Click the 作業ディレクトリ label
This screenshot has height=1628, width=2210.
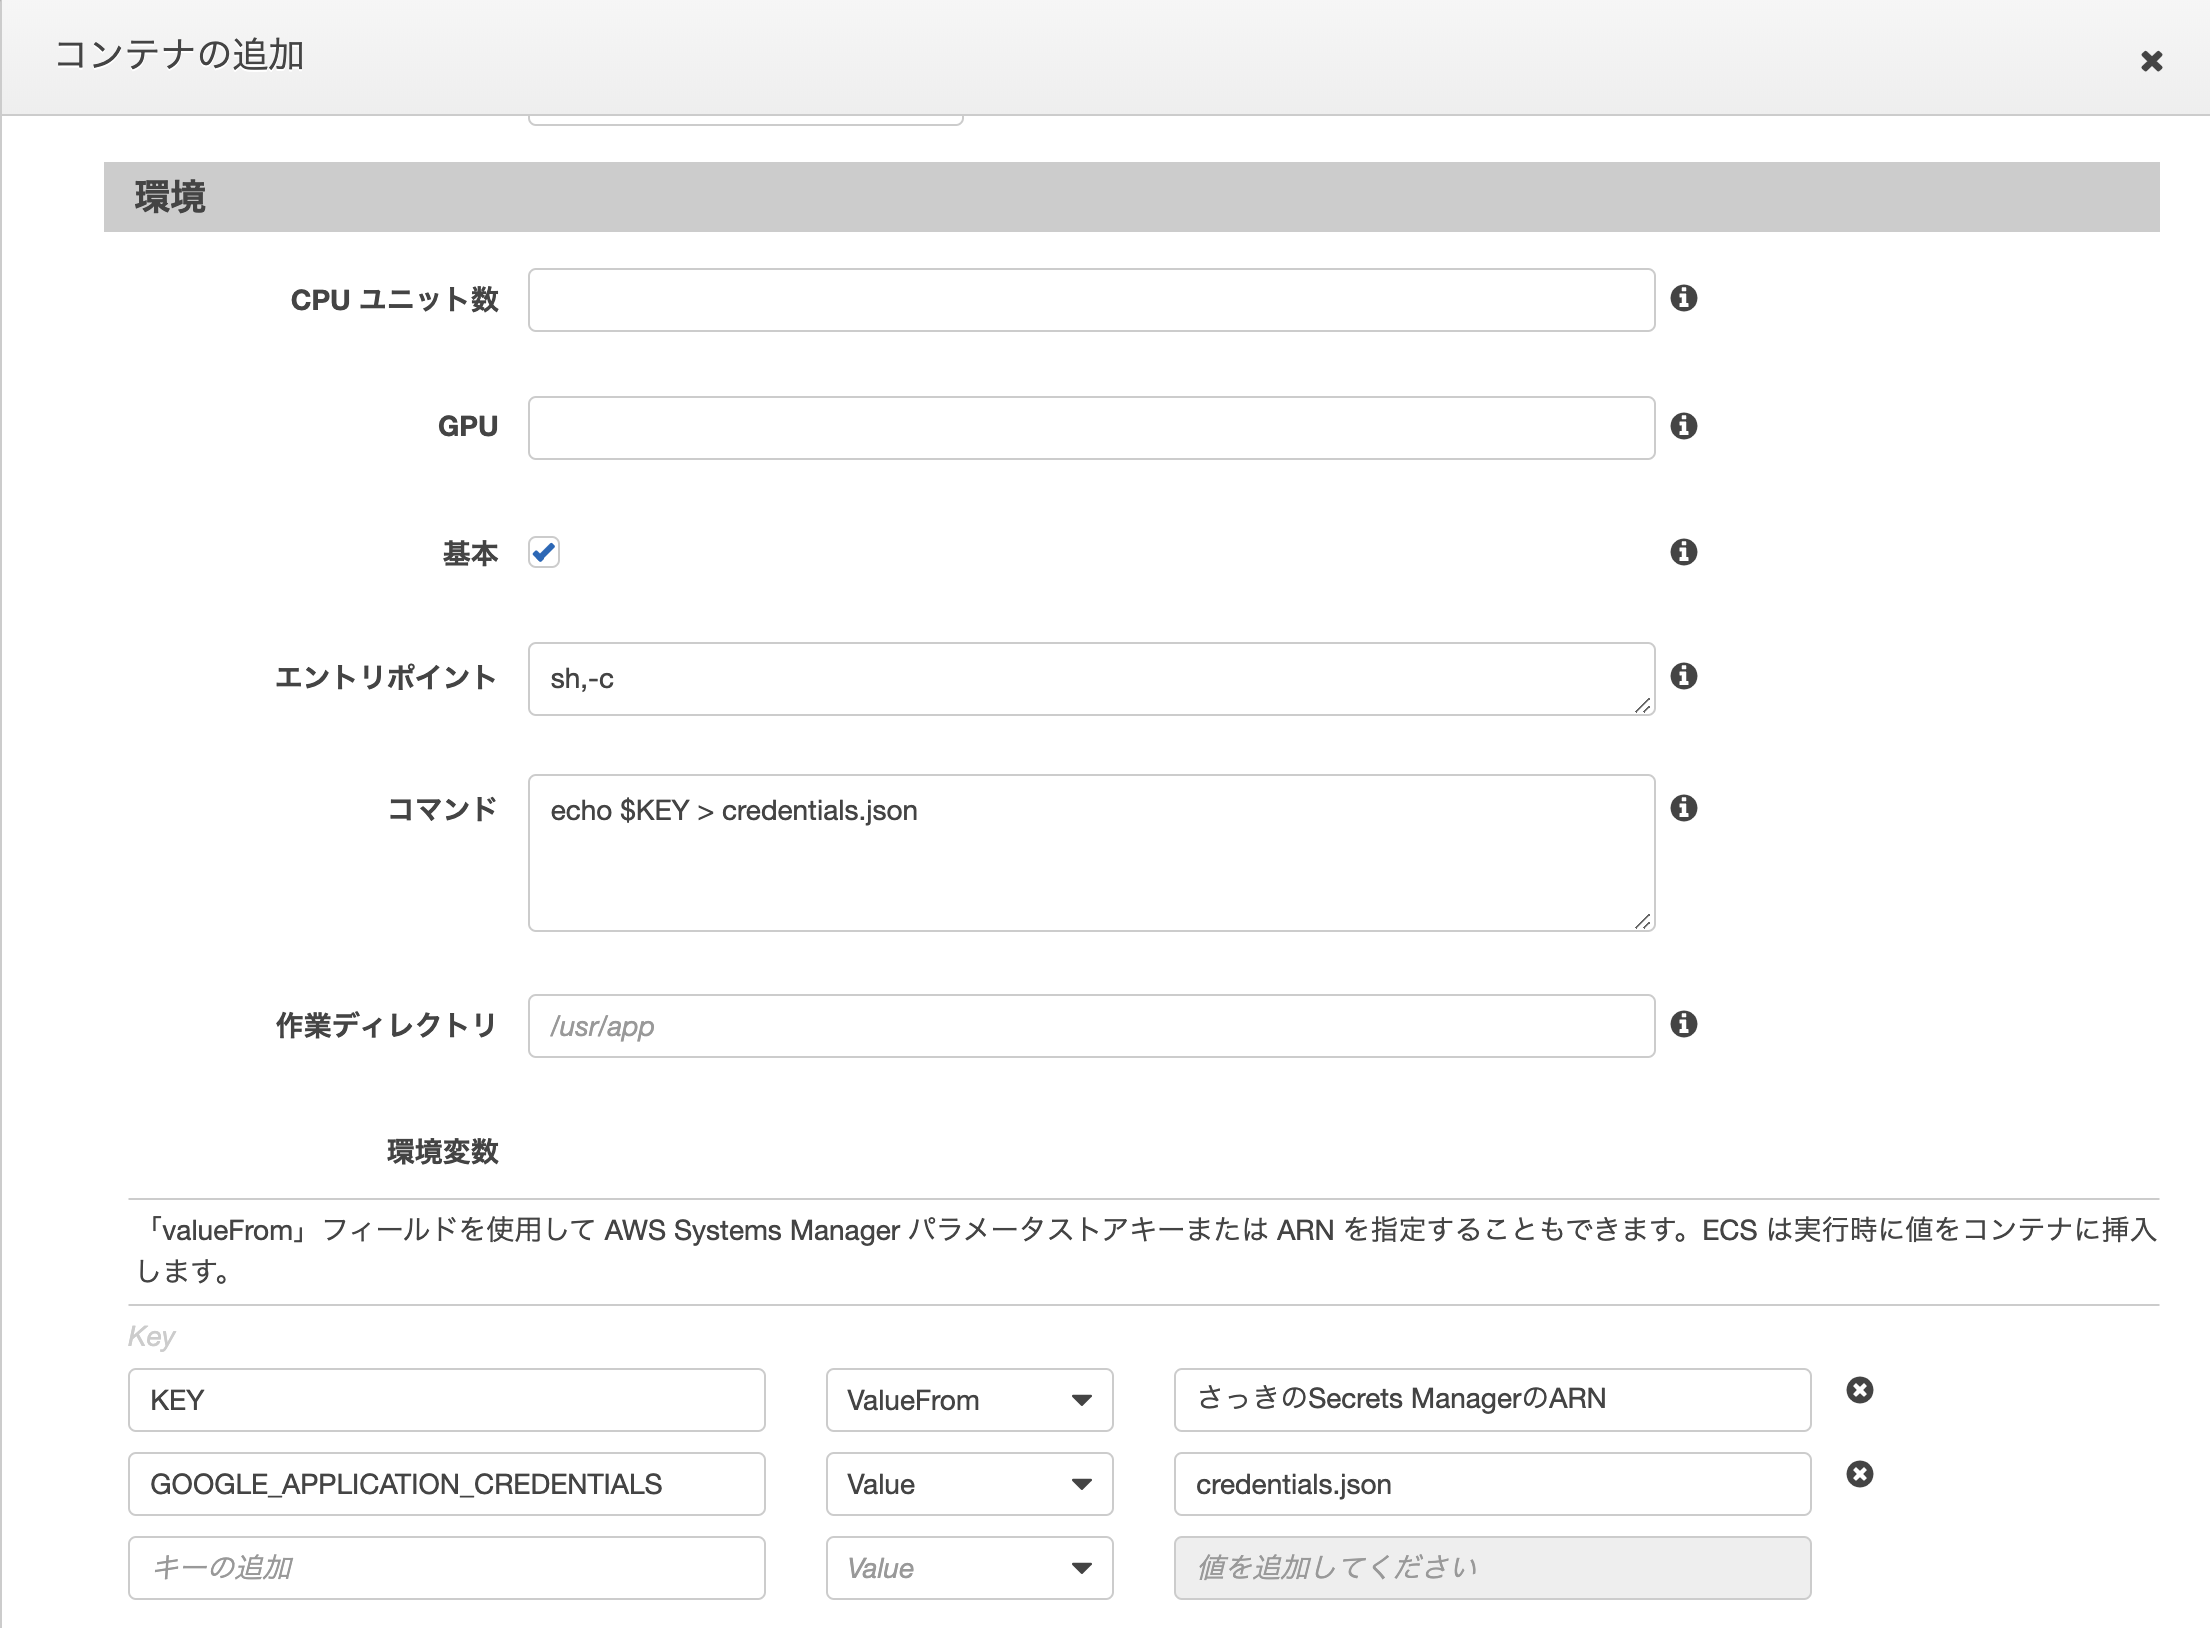[x=386, y=1026]
